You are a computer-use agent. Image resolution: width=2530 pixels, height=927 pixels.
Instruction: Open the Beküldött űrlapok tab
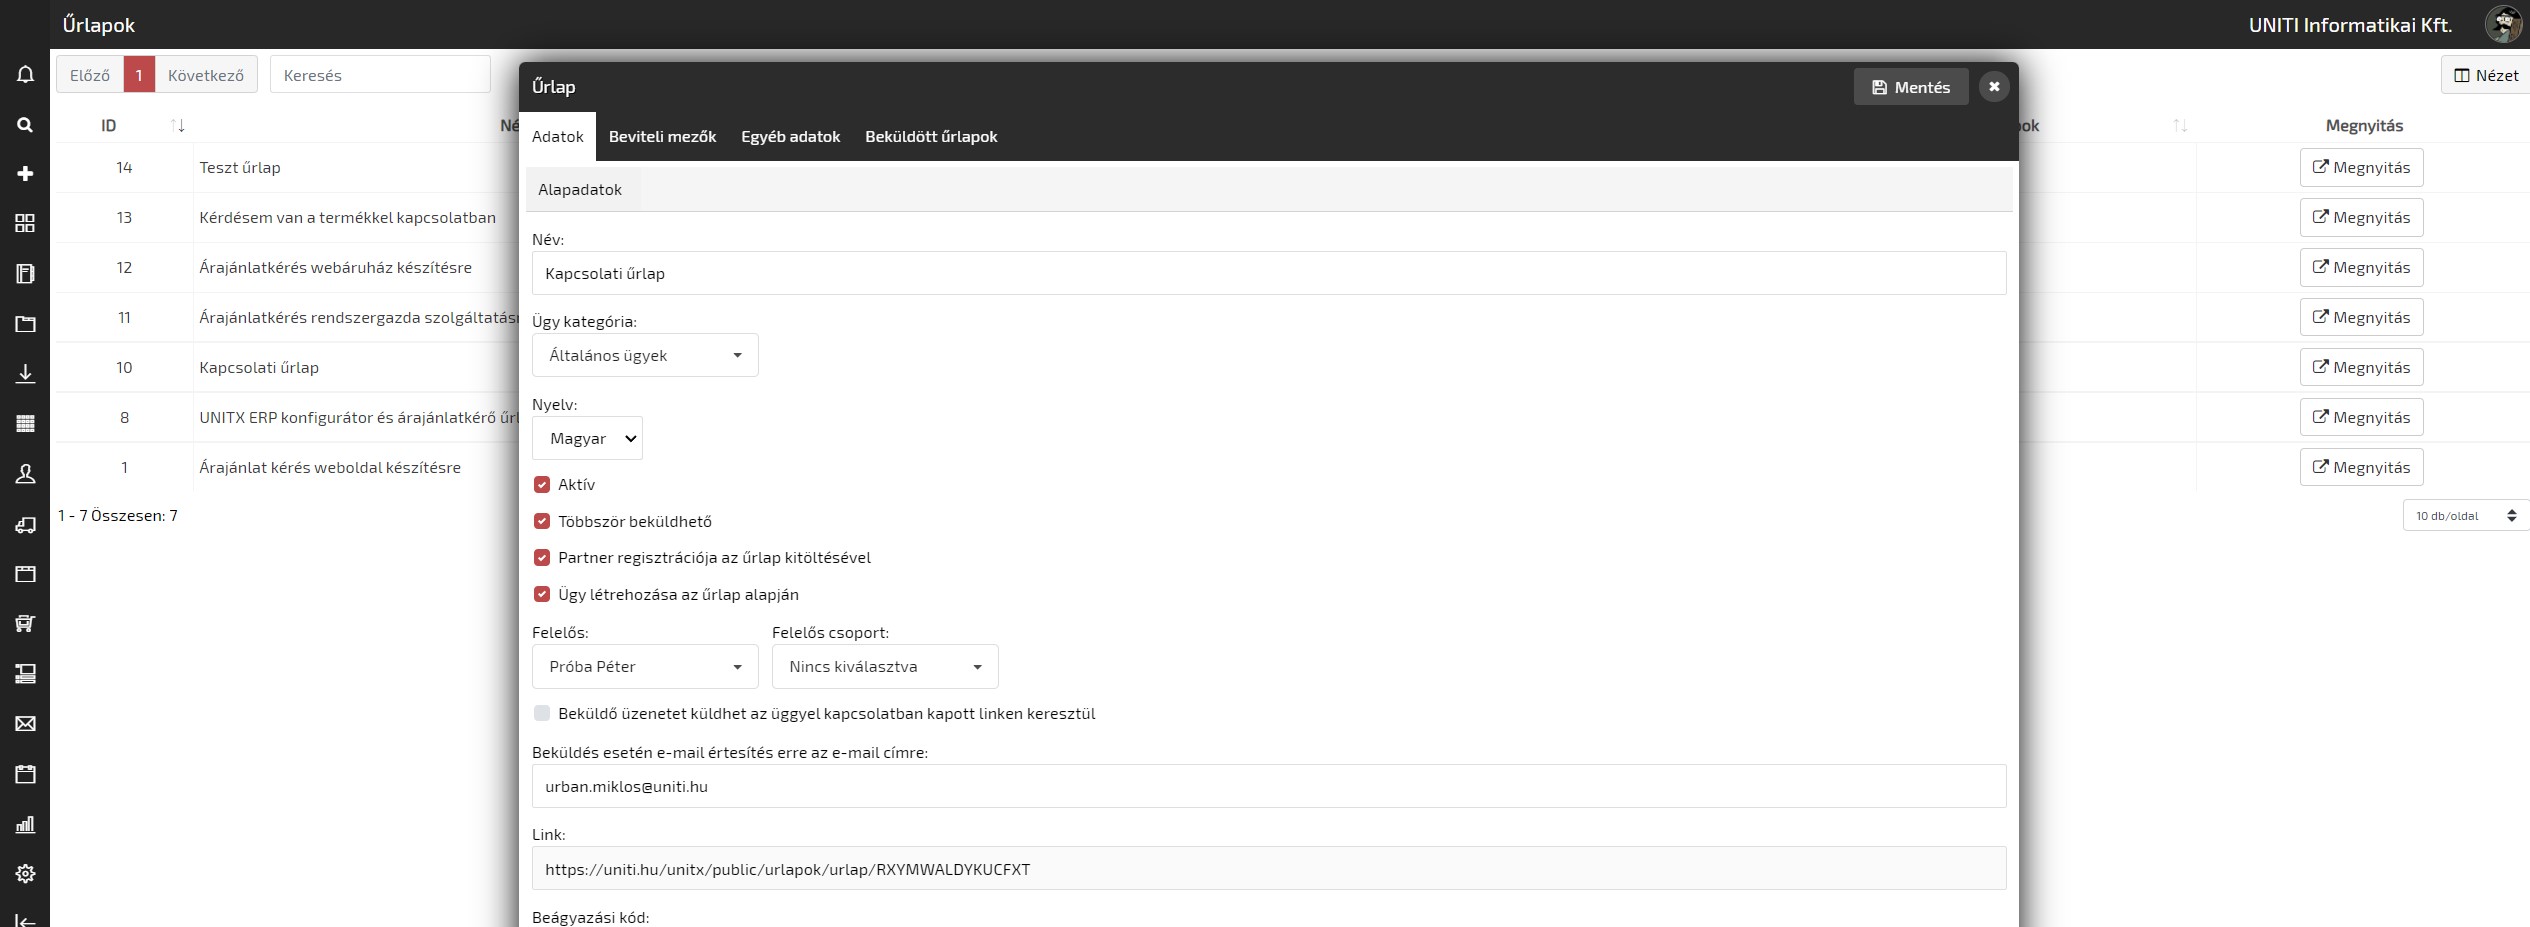click(x=930, y=137)
